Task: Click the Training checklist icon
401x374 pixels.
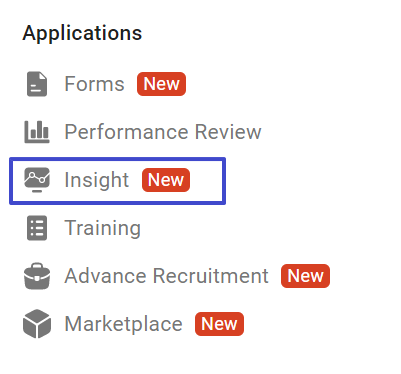Action: [37, 228]
